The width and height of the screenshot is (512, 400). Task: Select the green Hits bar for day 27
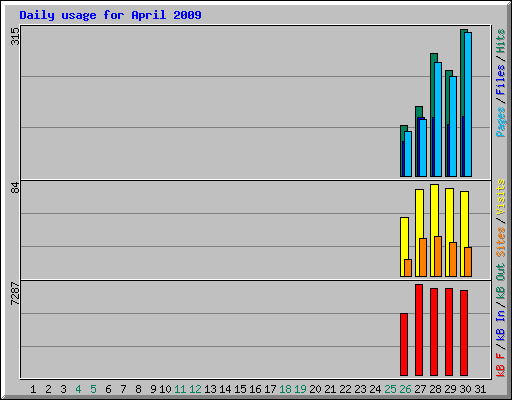(x=419, y=112)
